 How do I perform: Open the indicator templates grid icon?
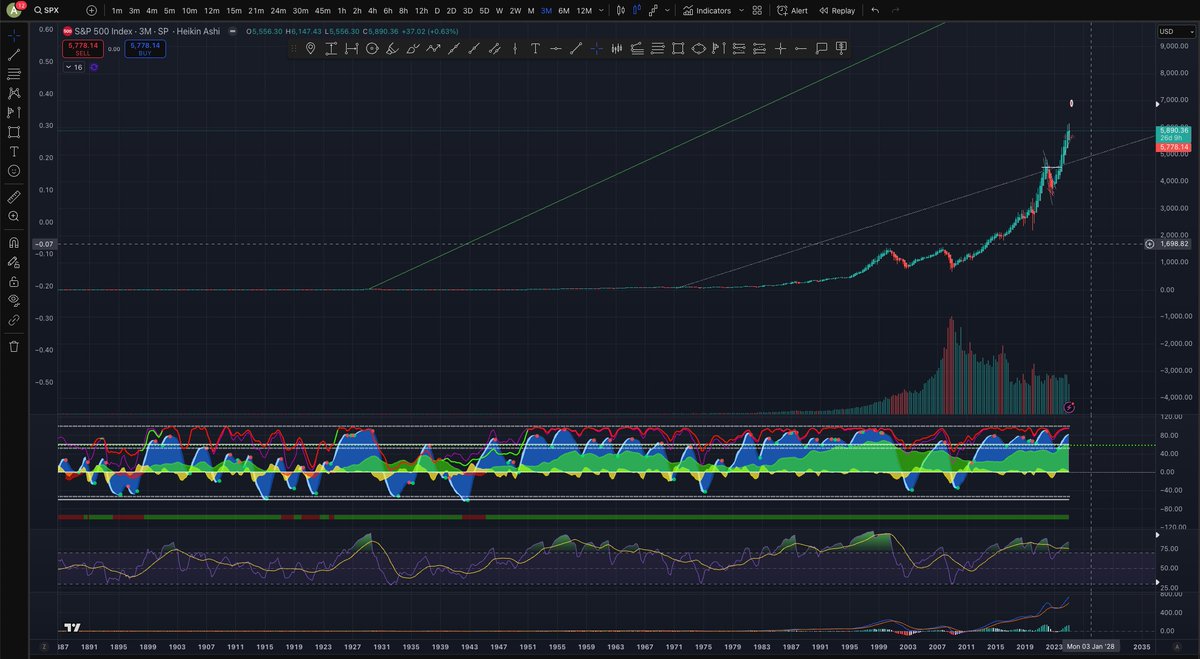tap(757, 10)
